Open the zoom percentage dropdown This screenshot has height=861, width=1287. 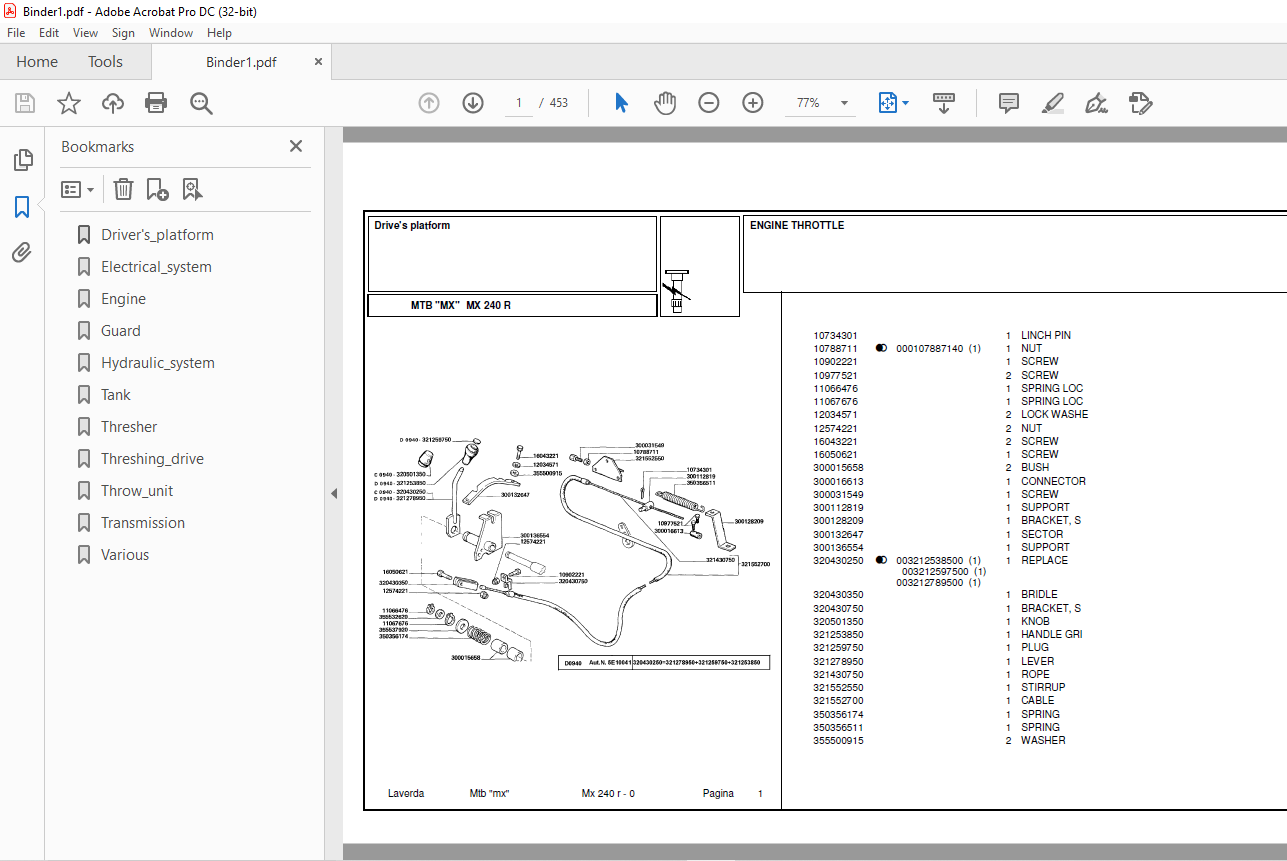845,103
